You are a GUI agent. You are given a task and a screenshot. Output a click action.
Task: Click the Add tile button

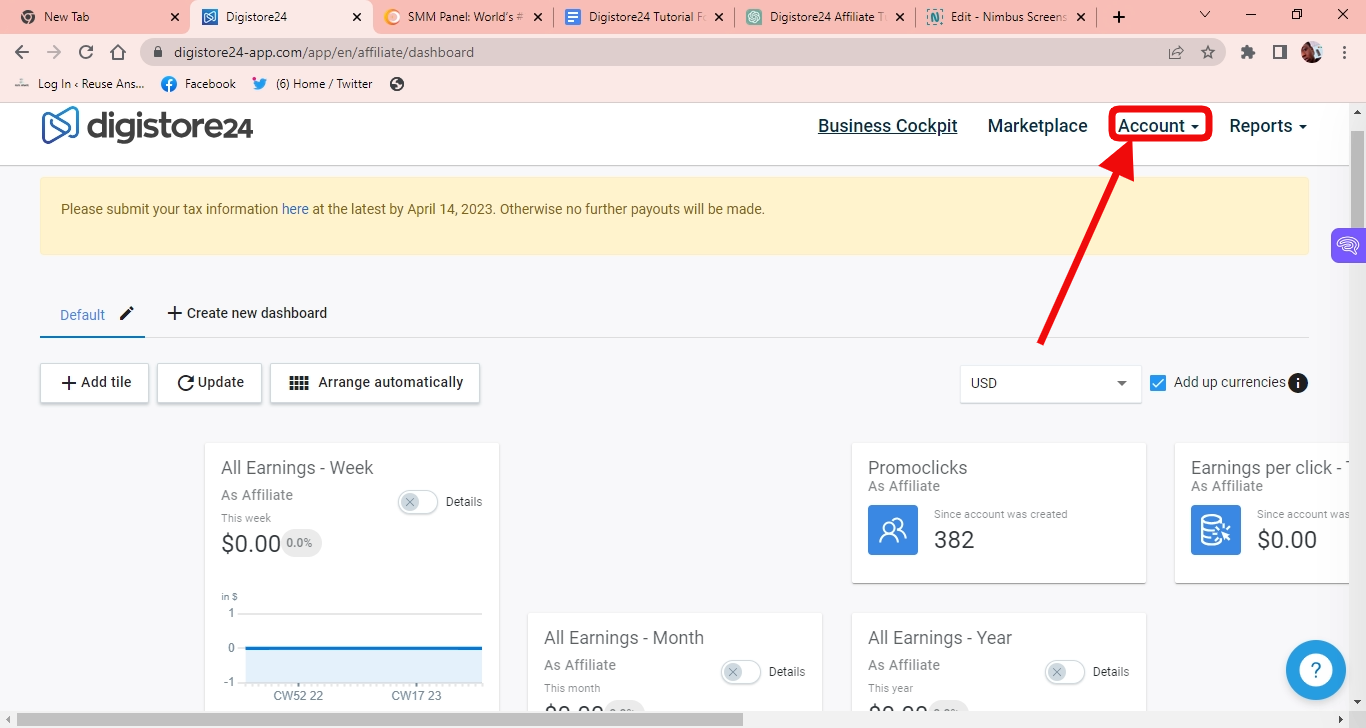[95, 383]
